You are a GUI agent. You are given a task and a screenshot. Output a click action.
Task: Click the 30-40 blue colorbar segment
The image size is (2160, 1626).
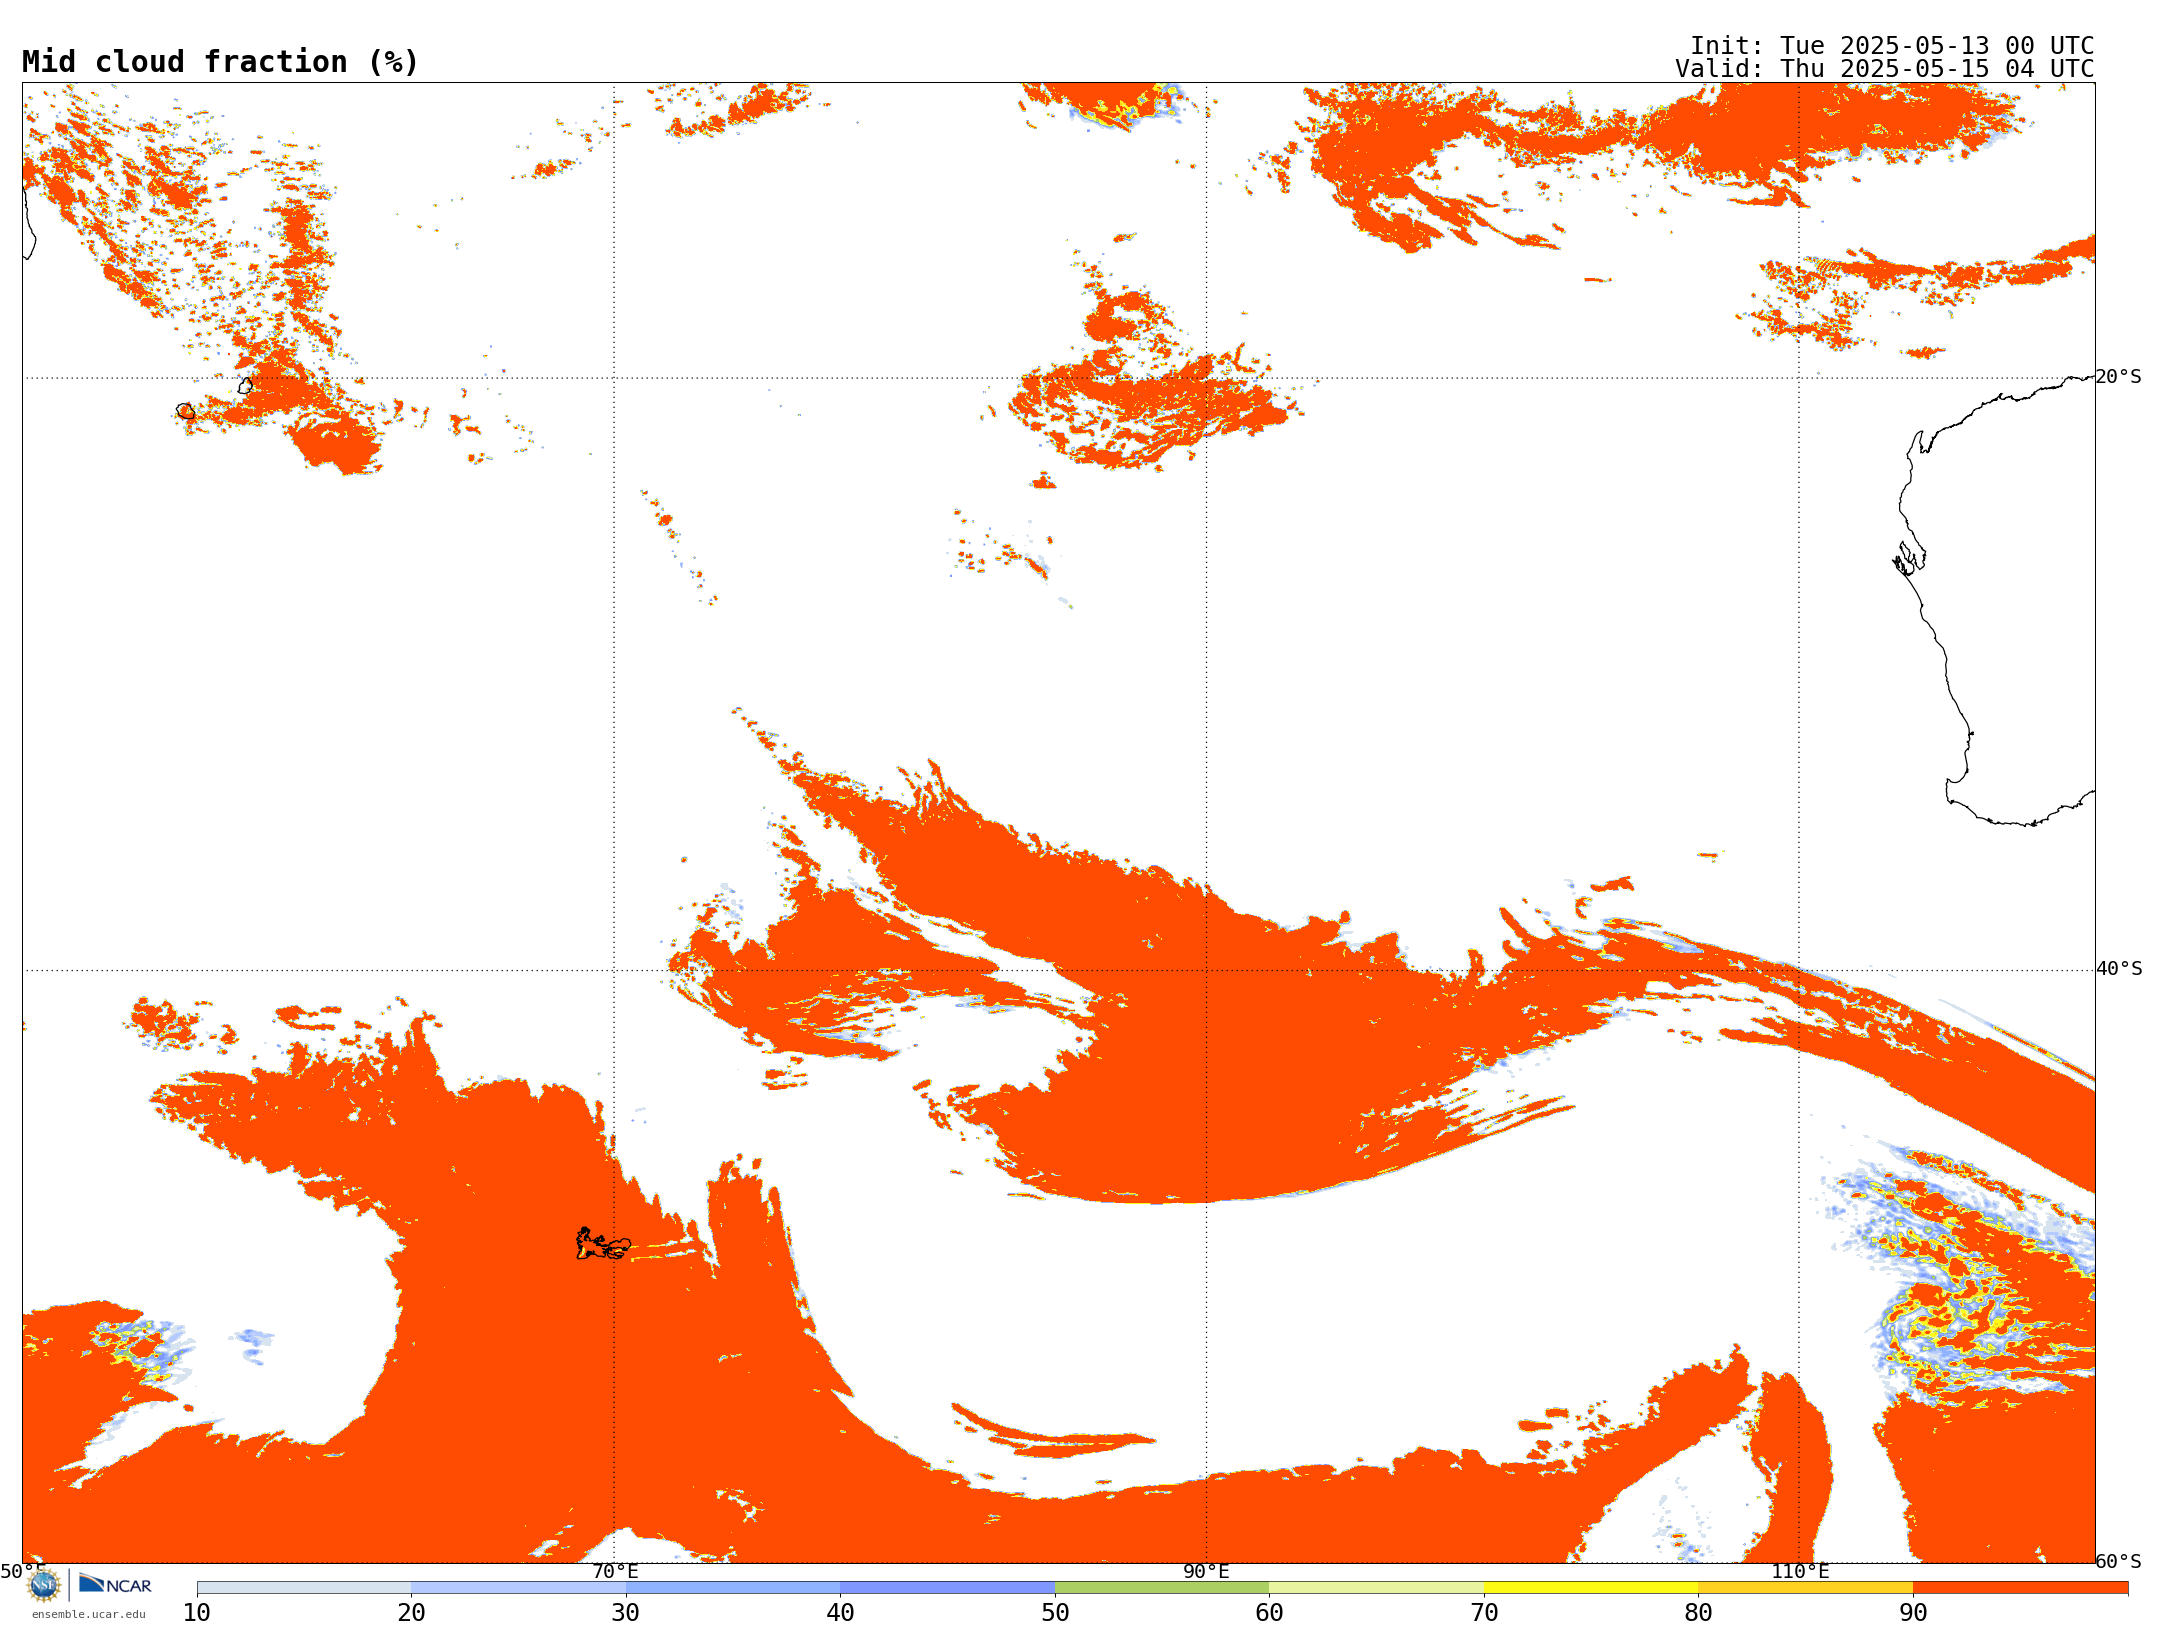(733, 1588)
